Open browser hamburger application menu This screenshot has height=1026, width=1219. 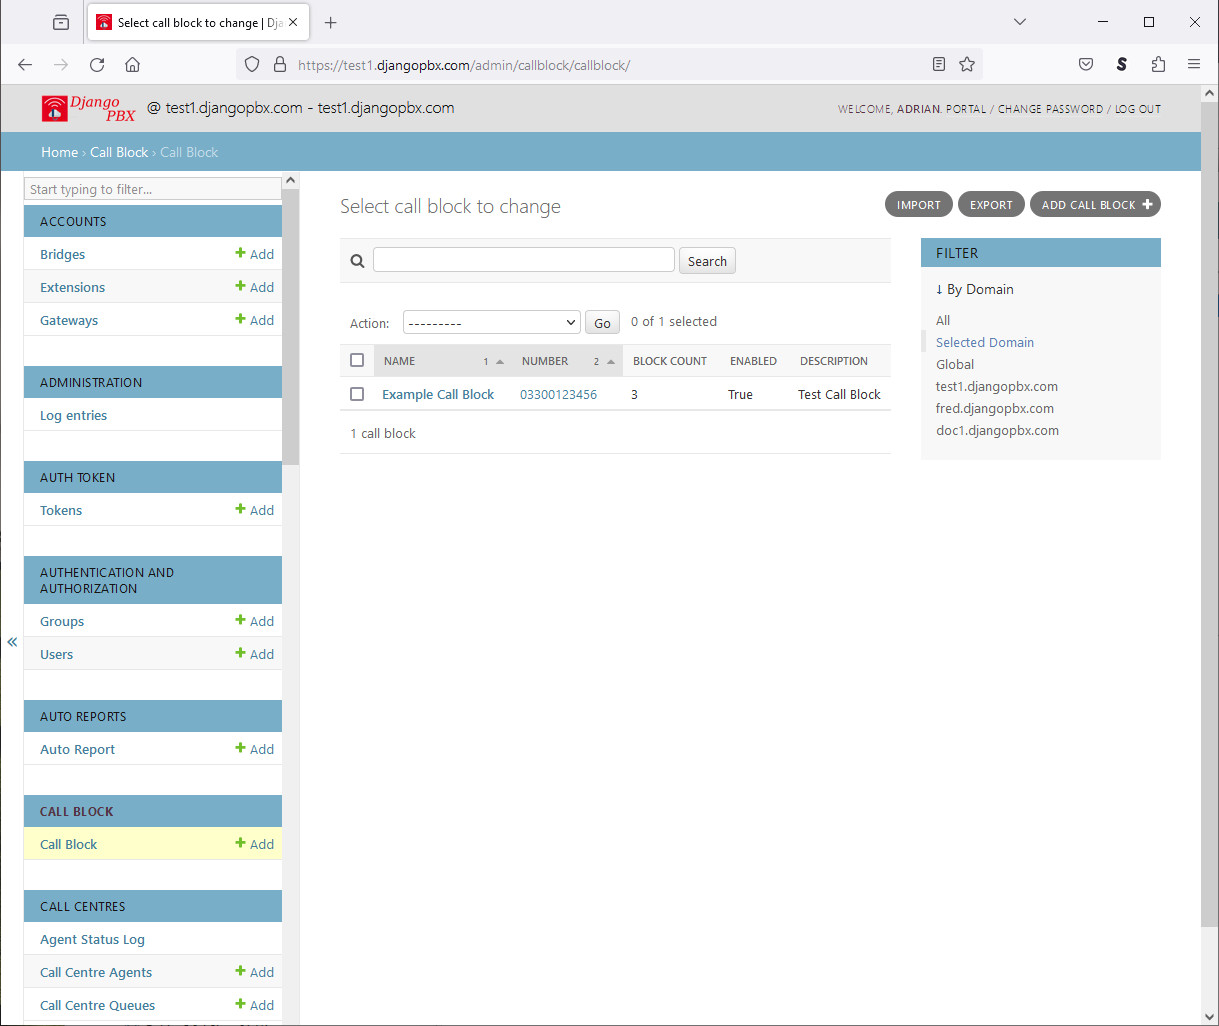click(1193, 64)
